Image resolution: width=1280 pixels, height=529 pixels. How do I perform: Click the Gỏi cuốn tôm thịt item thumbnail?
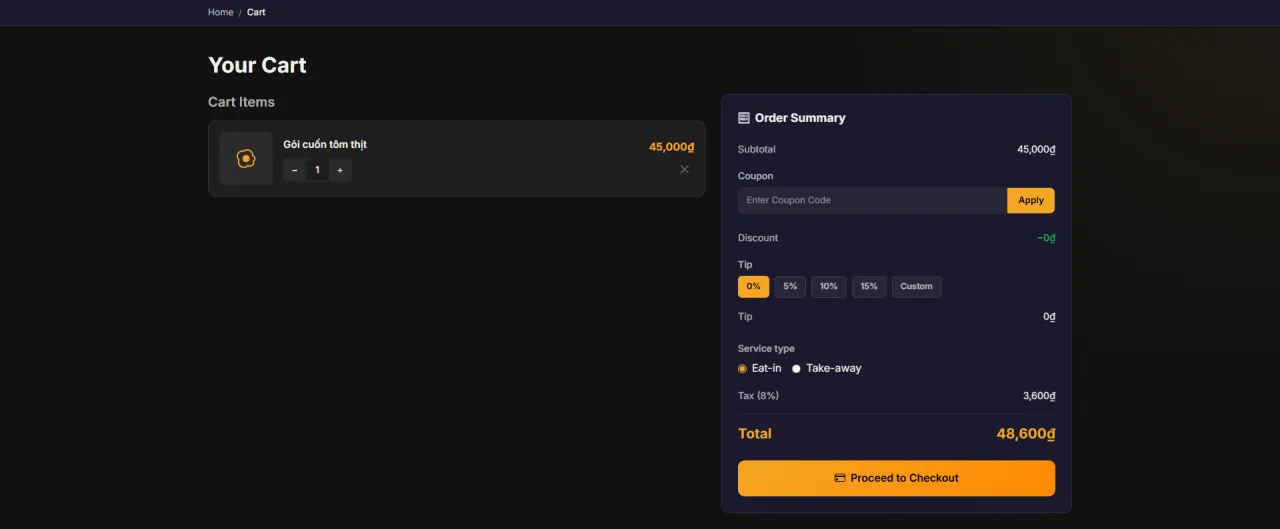(x=246, y=159)
